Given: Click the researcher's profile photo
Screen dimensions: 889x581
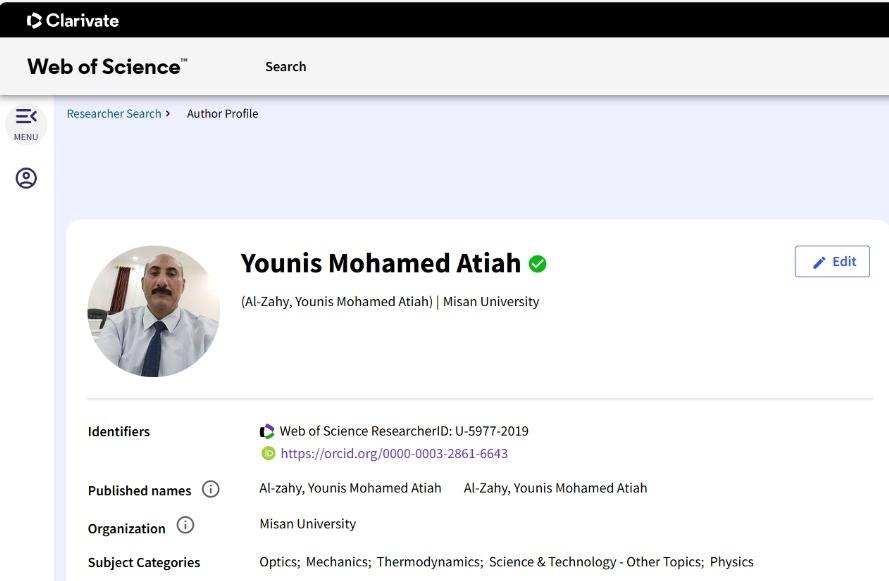Looking at the screenshot, I should [153, 311].
